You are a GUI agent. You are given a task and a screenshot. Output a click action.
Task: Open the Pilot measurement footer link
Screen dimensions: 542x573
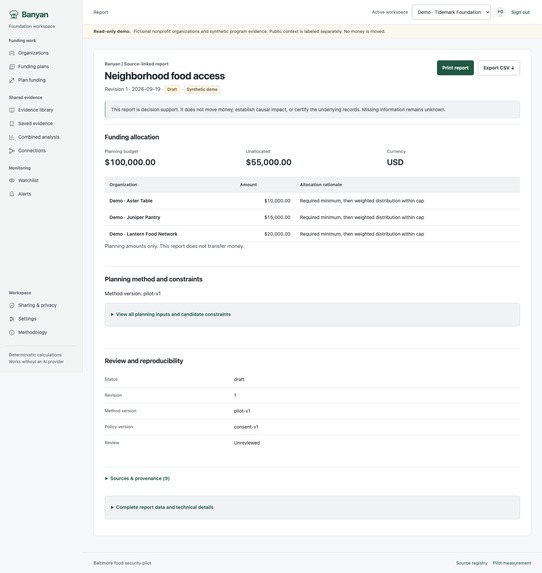[512, 563]
